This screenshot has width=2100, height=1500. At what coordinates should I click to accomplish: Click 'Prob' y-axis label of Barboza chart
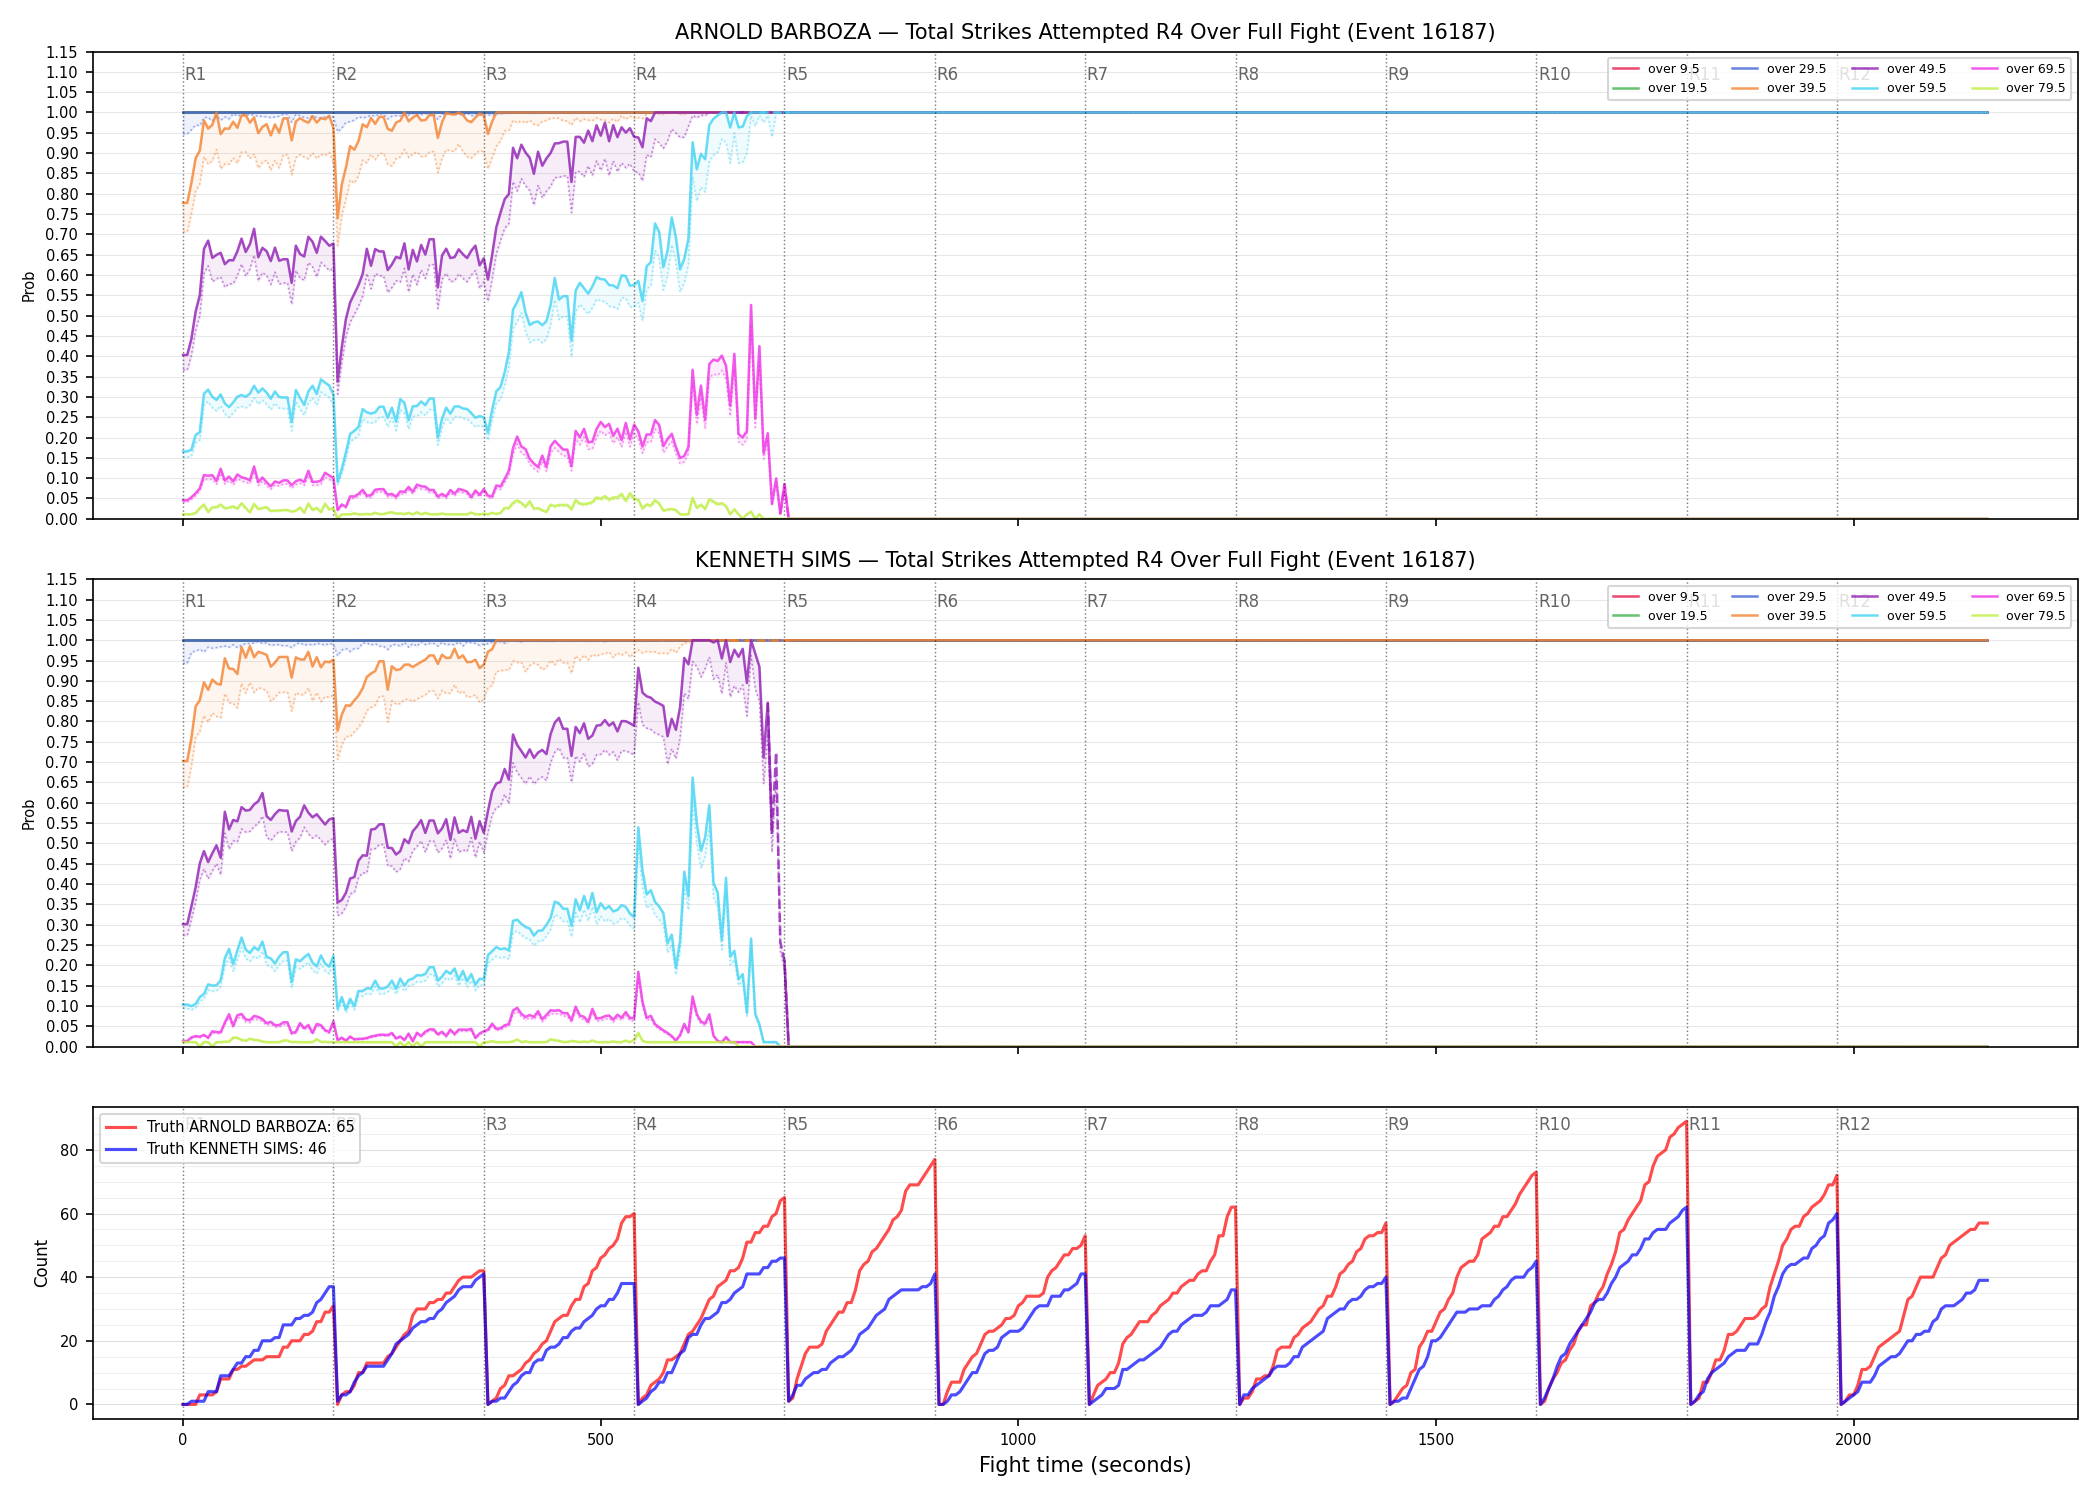click(x=29, y=286)
